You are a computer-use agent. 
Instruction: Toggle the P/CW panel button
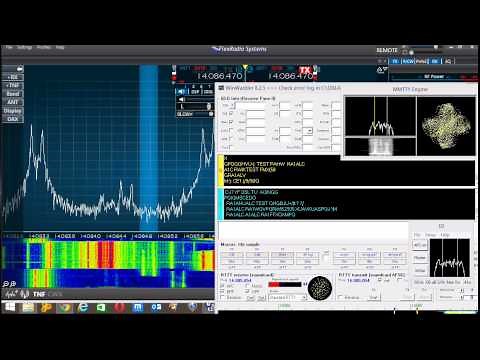coord(408,61)
